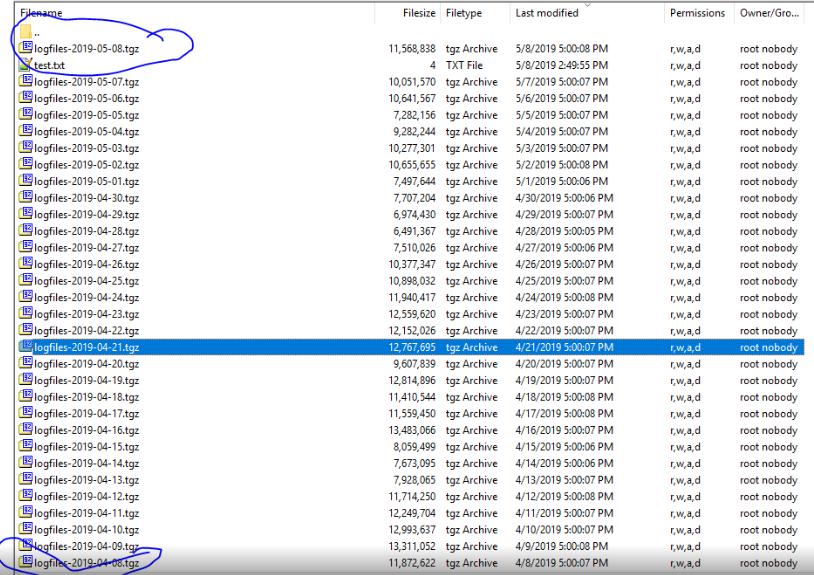The image size is (814, 575).
Task: Click the archive icon of logfiles-2019-04-23.tgz
Action: point(25,313)
